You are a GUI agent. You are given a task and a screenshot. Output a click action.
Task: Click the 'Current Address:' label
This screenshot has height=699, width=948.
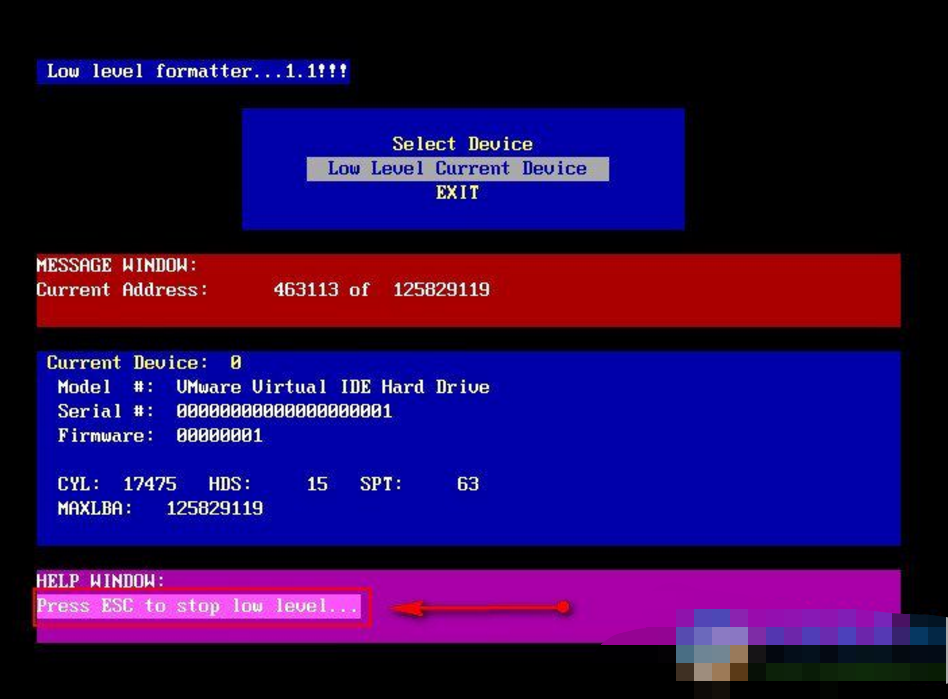coord(122,290)
